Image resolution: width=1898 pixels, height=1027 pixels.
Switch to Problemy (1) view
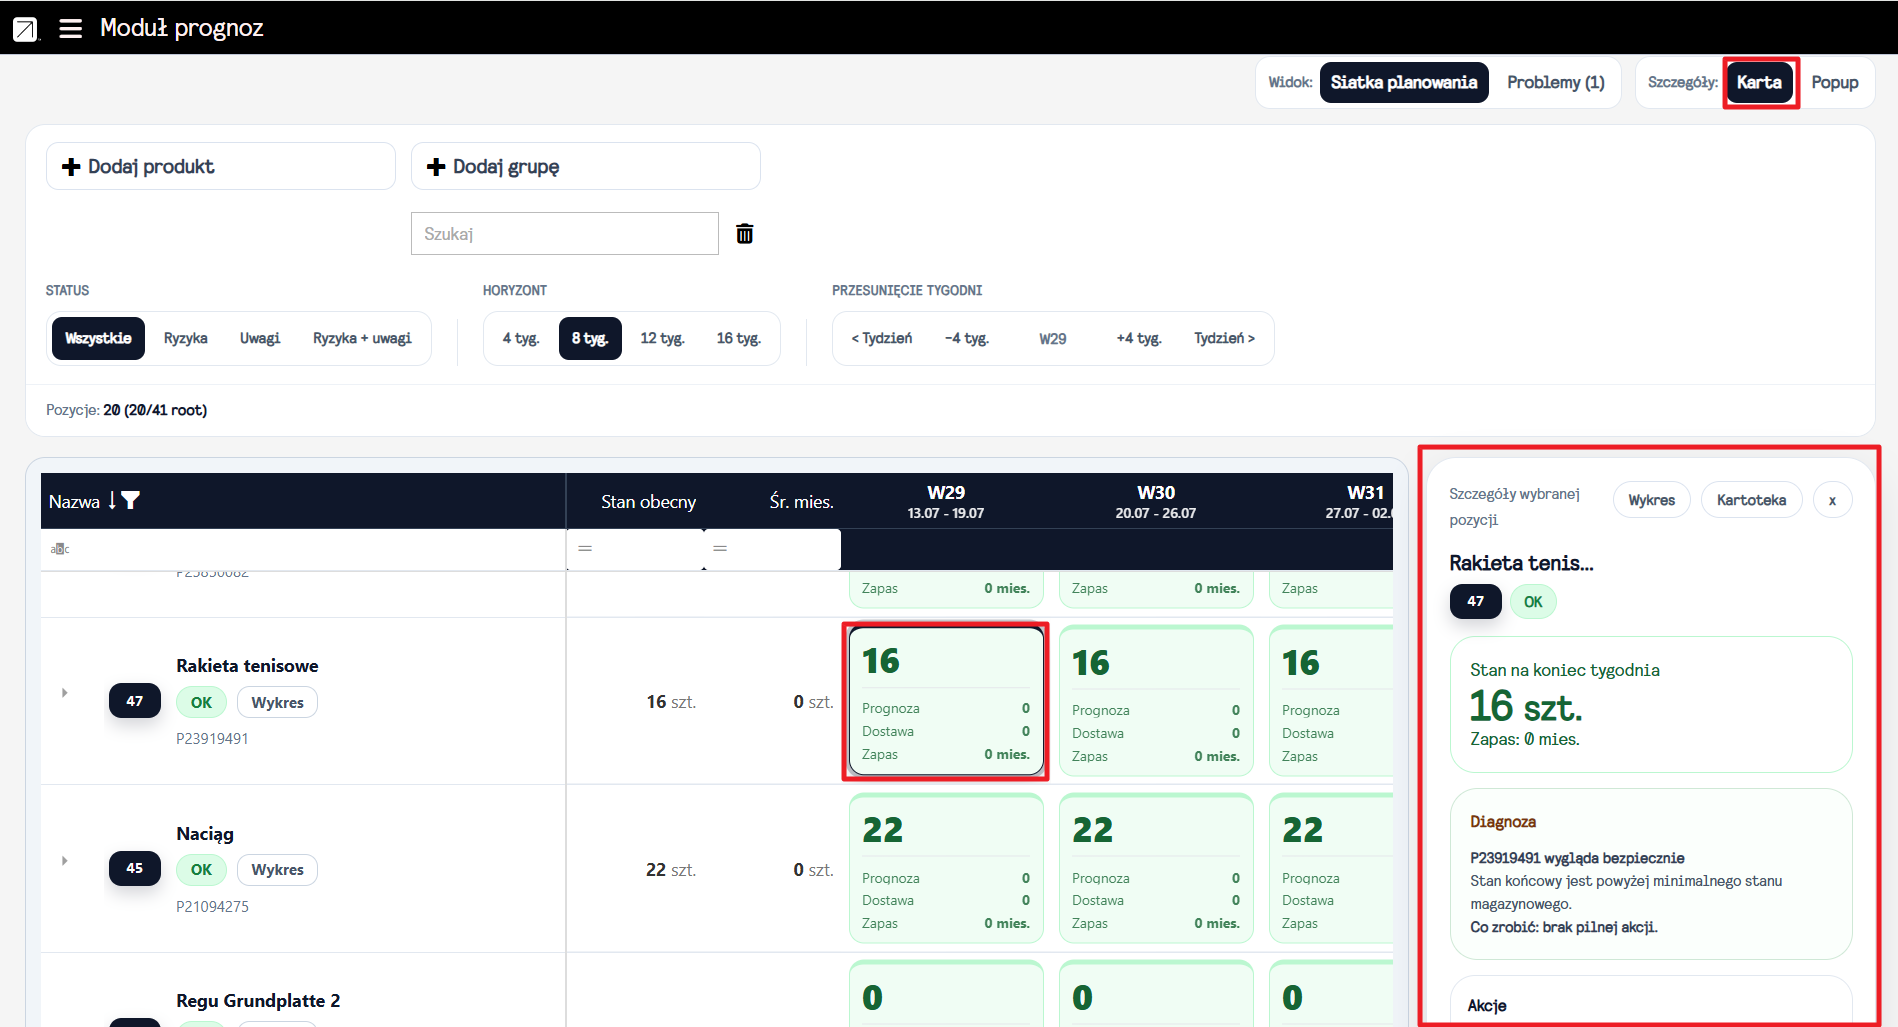click(1555, 83)
